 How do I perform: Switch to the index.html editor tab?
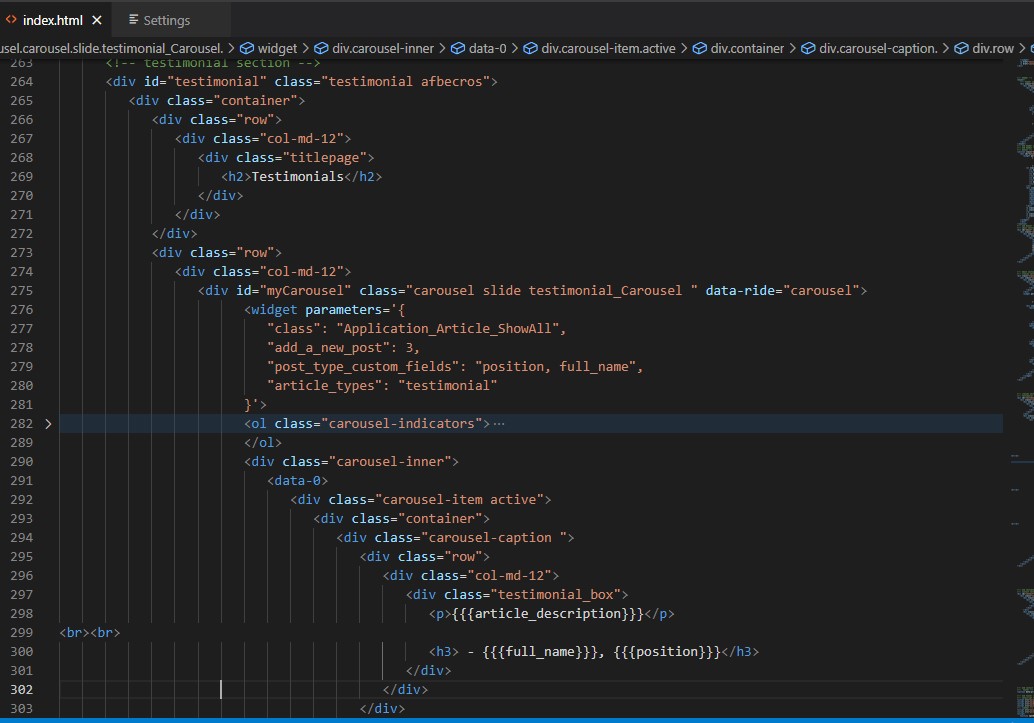(53, 20)
